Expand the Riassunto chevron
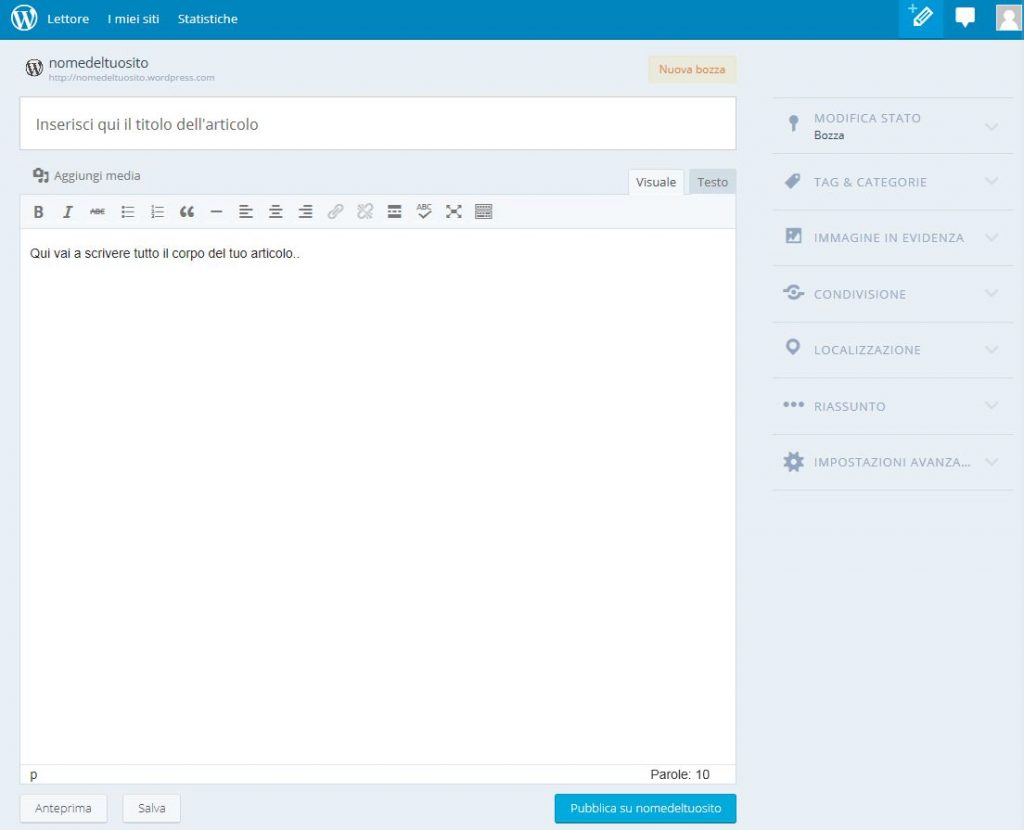This screenshot has height=830, width=1024. (x=991, y=406)
